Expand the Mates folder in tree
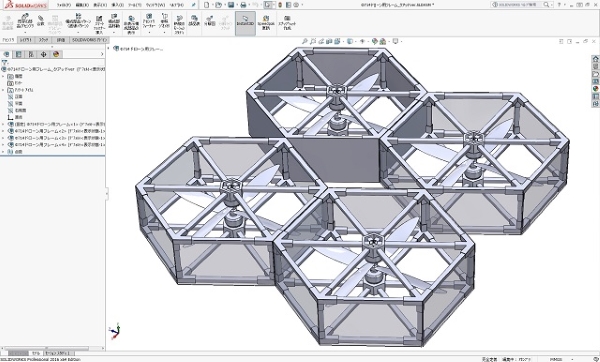The height and width of the screenshot is (362, 600). (3, 152)
